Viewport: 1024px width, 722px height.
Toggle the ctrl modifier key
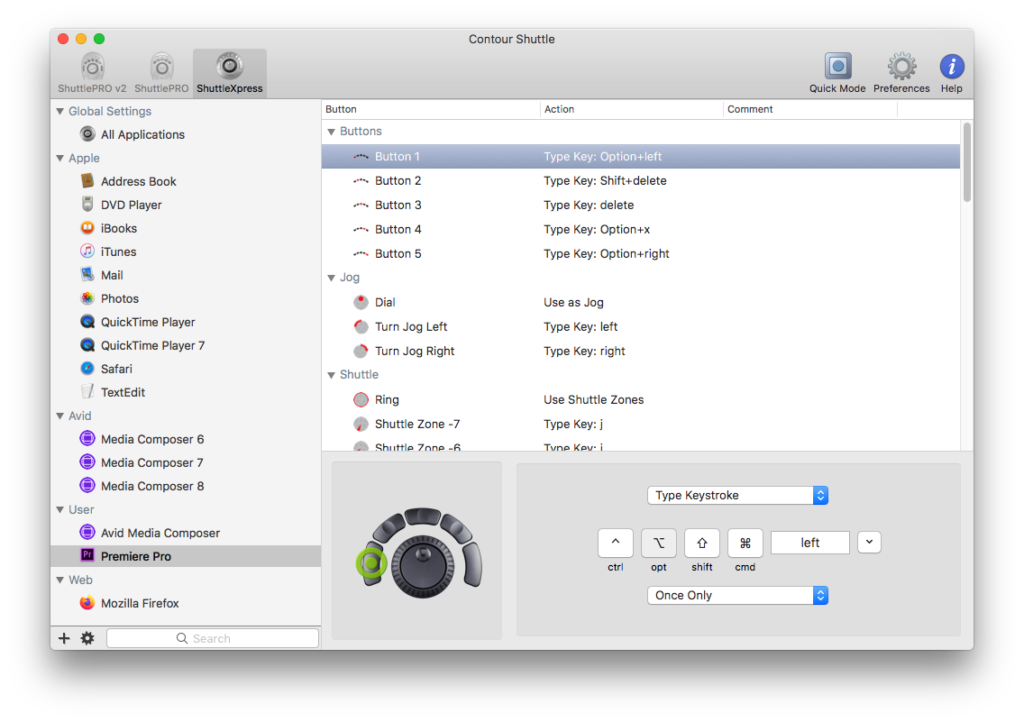coord(615,543)
